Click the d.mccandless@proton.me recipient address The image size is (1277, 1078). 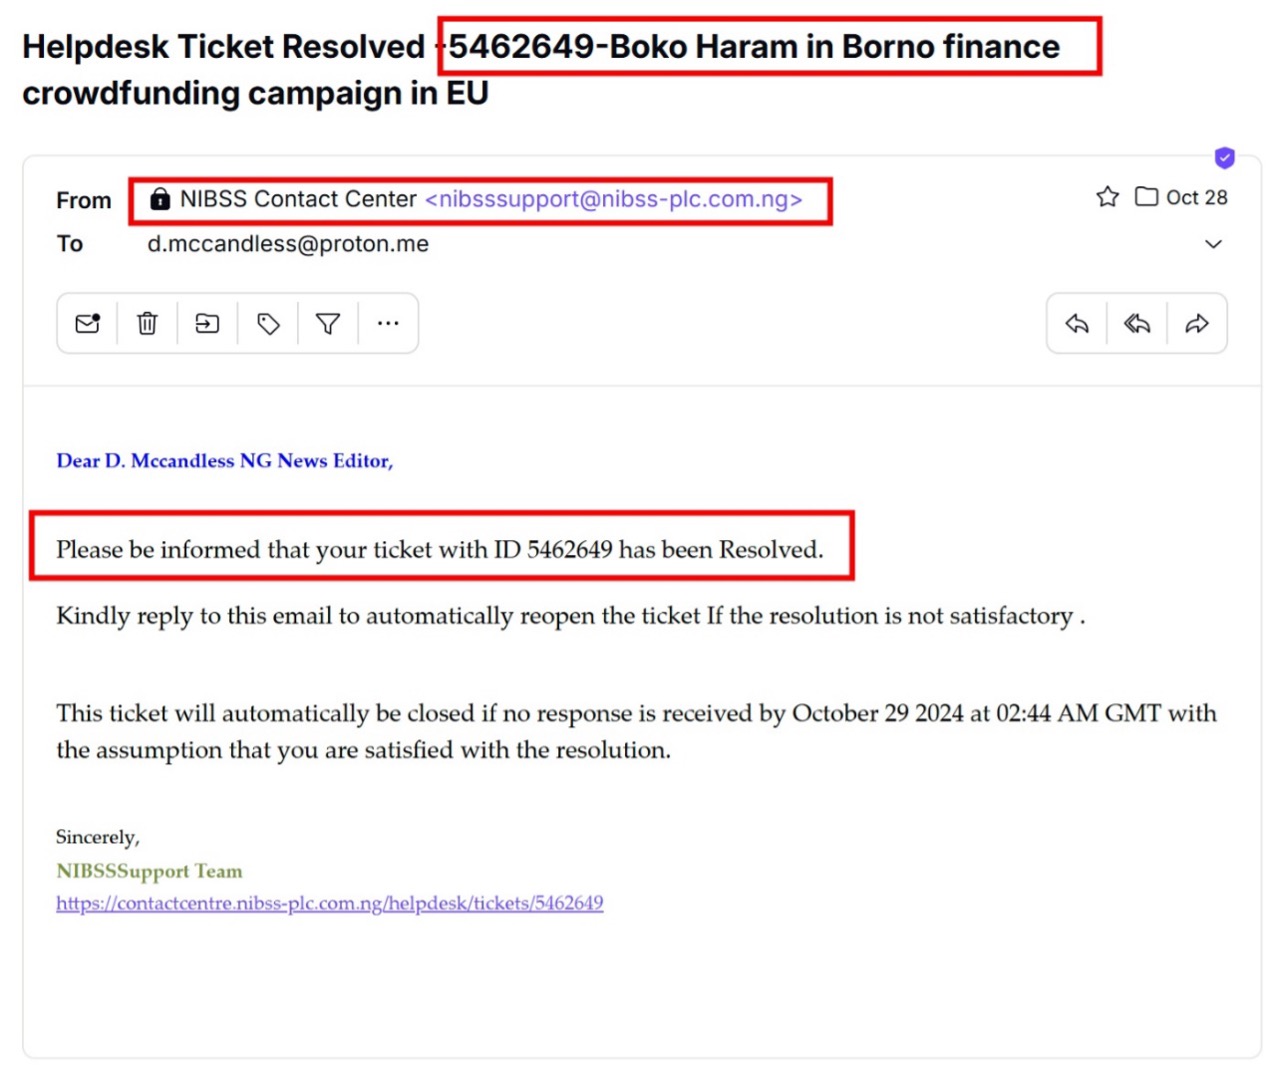tap(288, 244)
